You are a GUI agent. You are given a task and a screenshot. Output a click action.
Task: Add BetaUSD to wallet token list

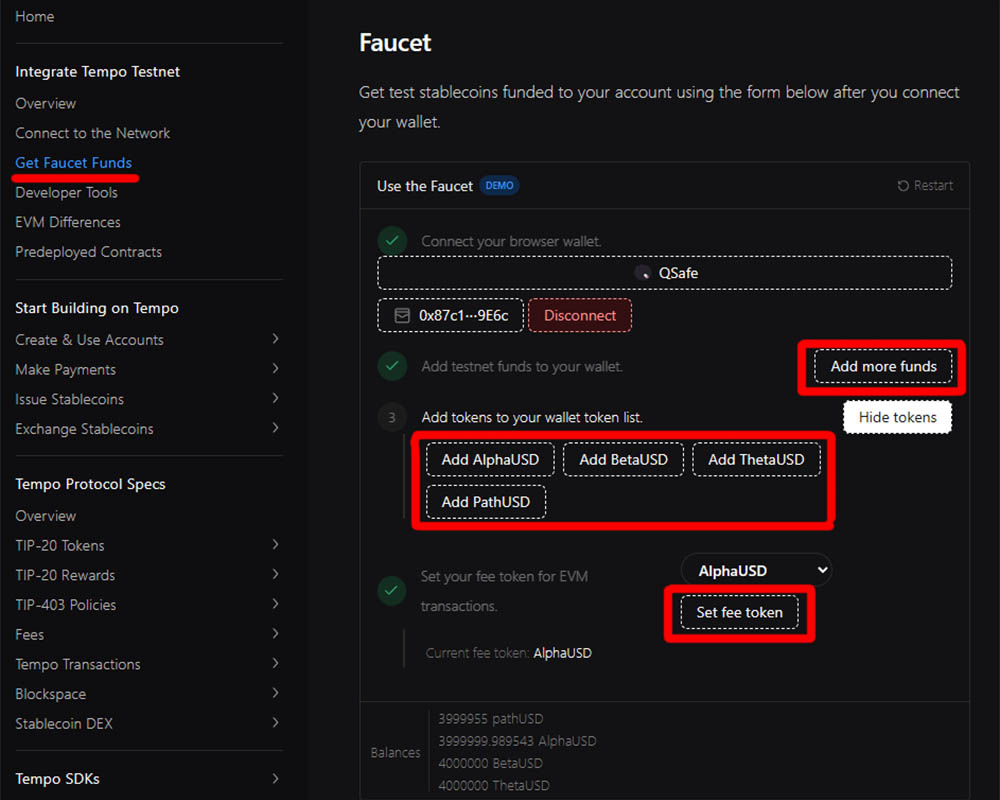(623, 460)
